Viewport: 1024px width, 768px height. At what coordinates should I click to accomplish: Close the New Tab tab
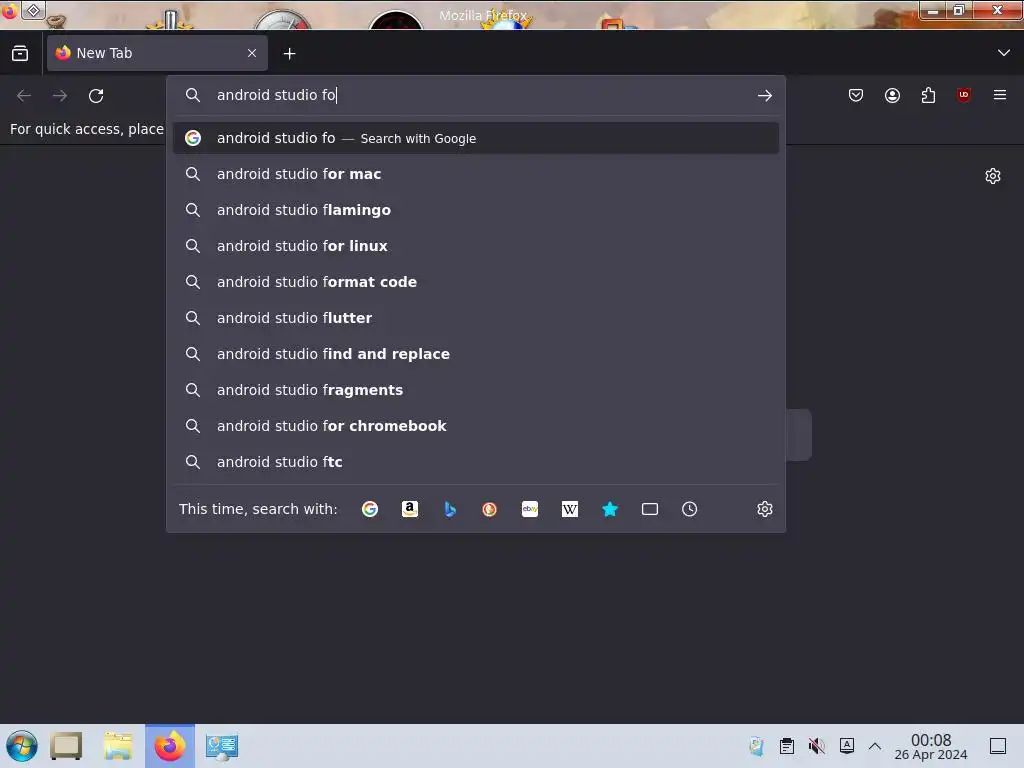pyautogui.click(x=252, y=53)
